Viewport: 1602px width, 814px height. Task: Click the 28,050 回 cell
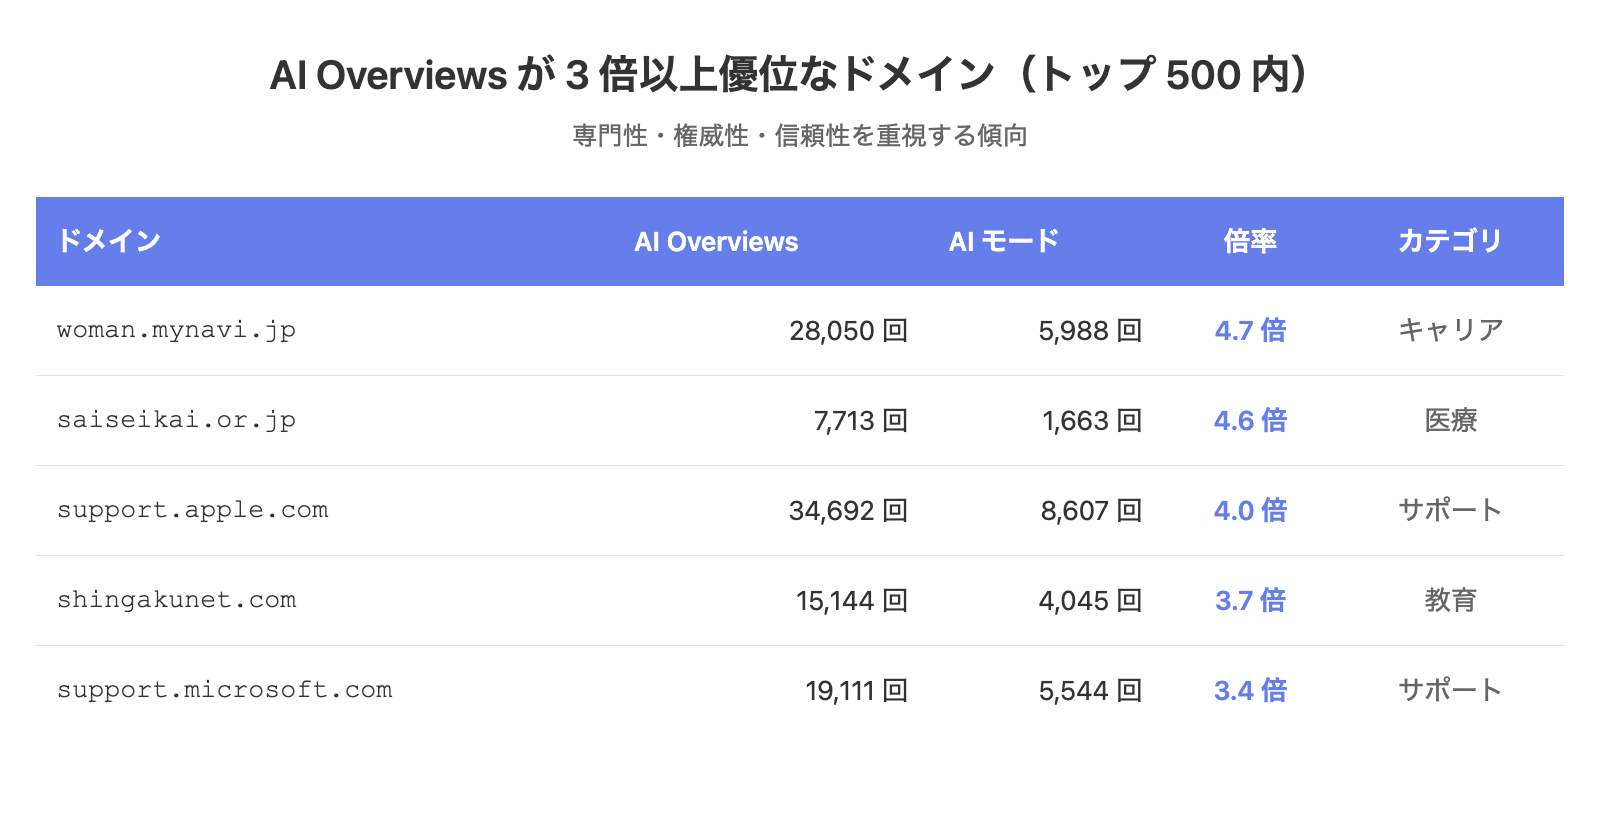coord(848,331)
